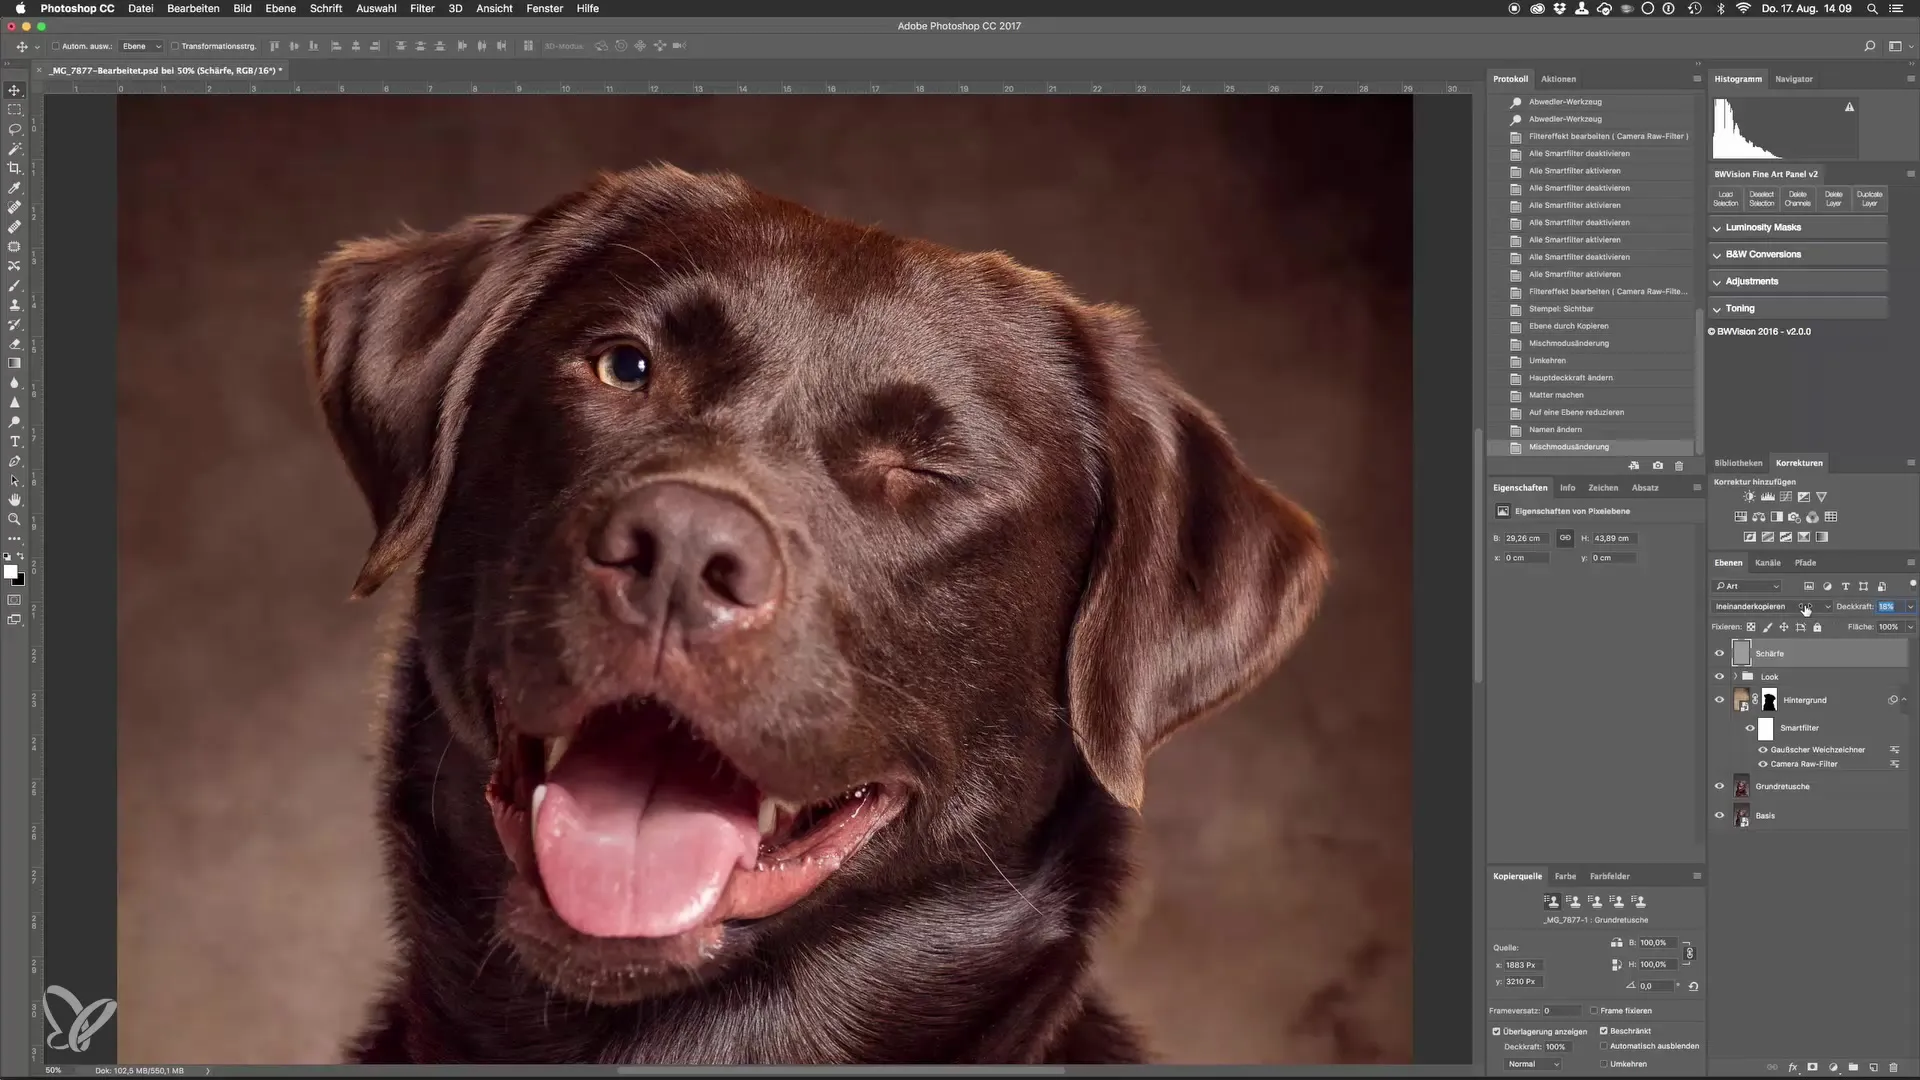This screenshot has width=1920, height=1080.
Task: Expand Luminosity Masks section
Action: click(1797, 228)
